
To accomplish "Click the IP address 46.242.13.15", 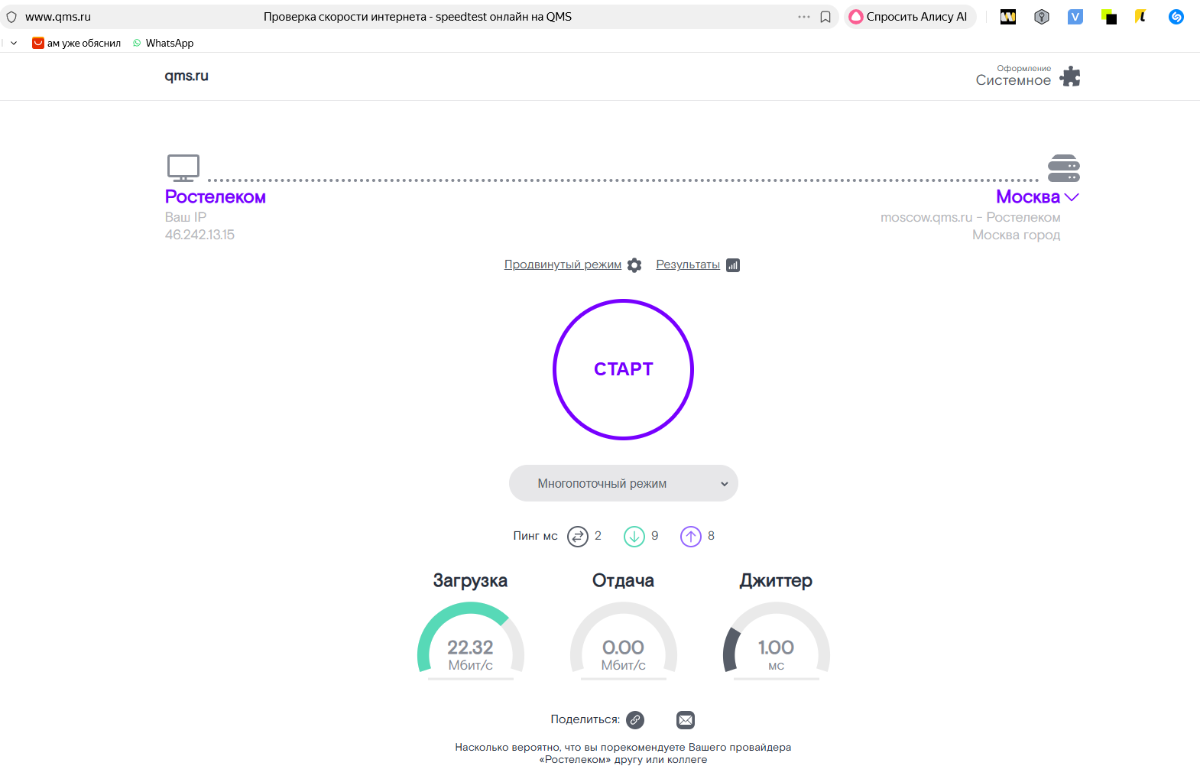I will click(200, 235).
